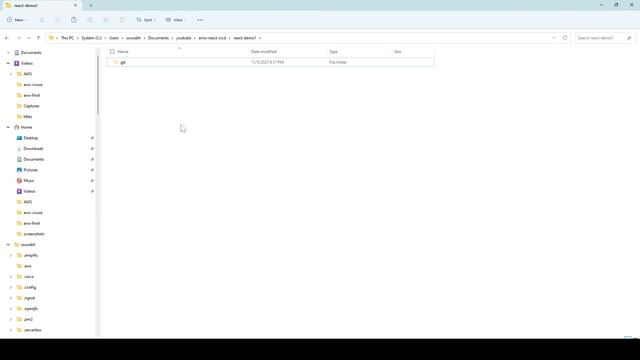640x360 pixels.
Task: Open a new File Explorer tab
Action: coord(91,5)
